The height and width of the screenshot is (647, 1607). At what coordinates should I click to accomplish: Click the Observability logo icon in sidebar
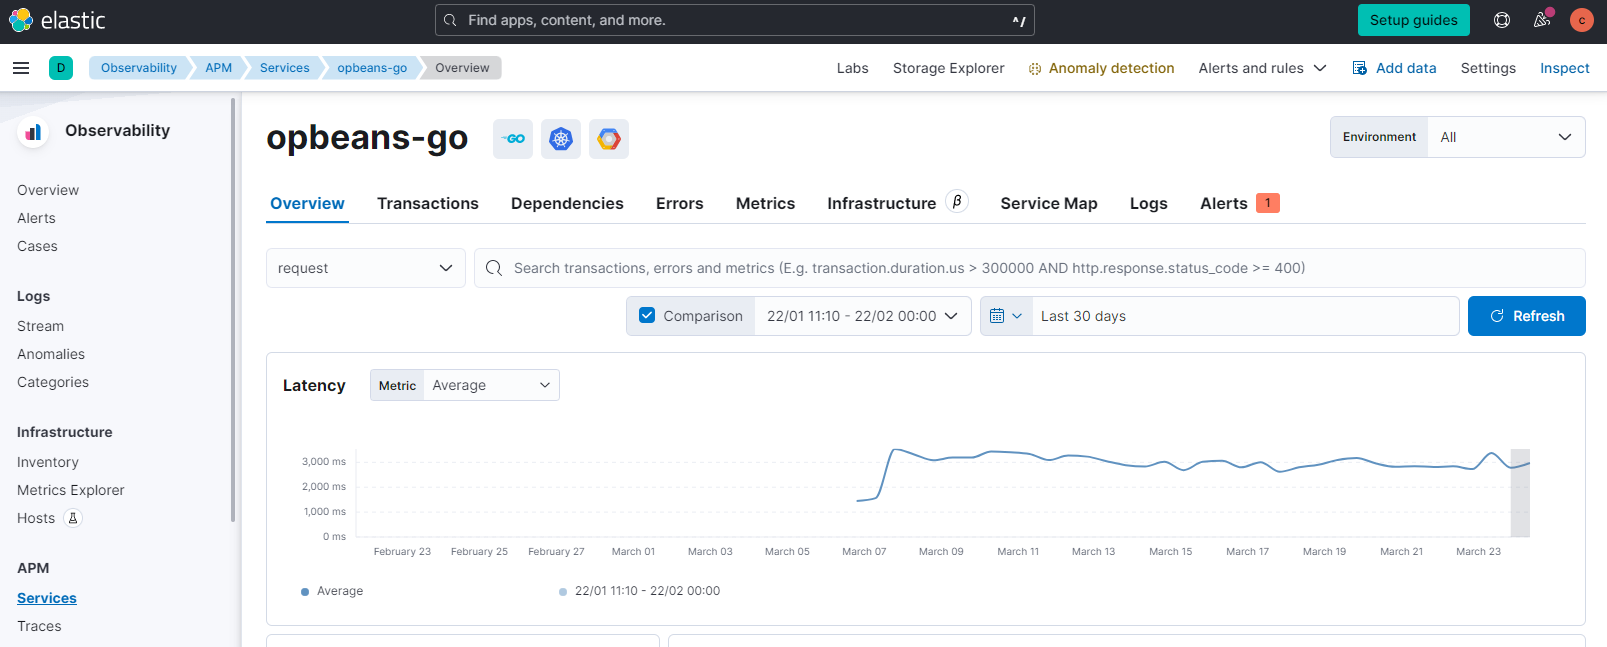tap(33, 131)
